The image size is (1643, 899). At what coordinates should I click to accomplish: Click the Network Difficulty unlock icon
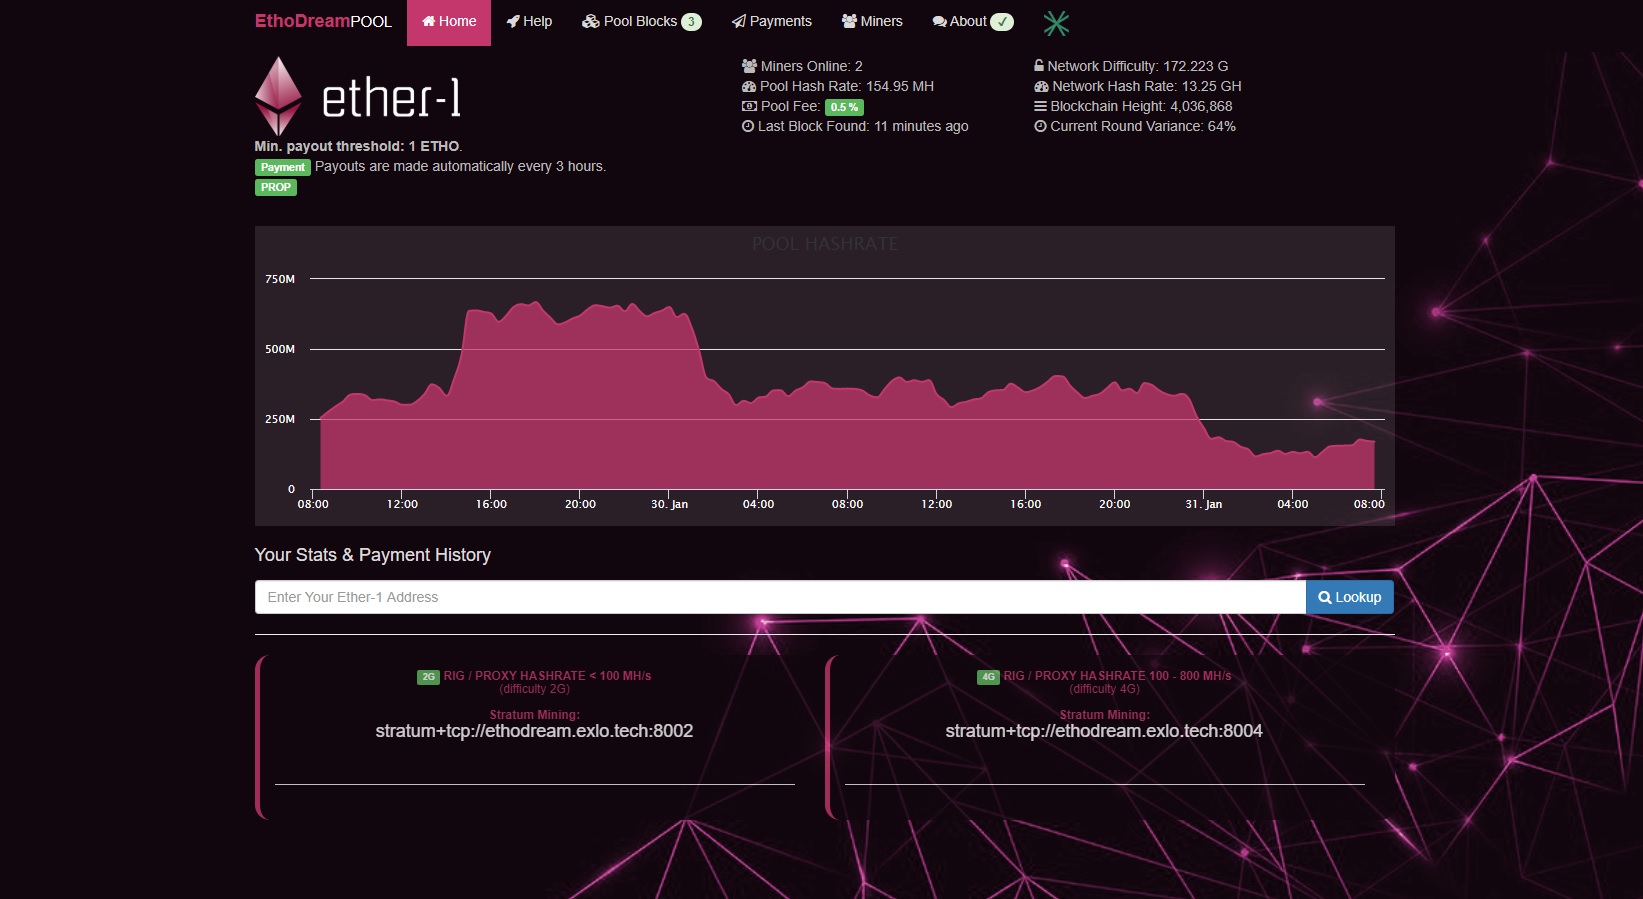(1039, 66)
